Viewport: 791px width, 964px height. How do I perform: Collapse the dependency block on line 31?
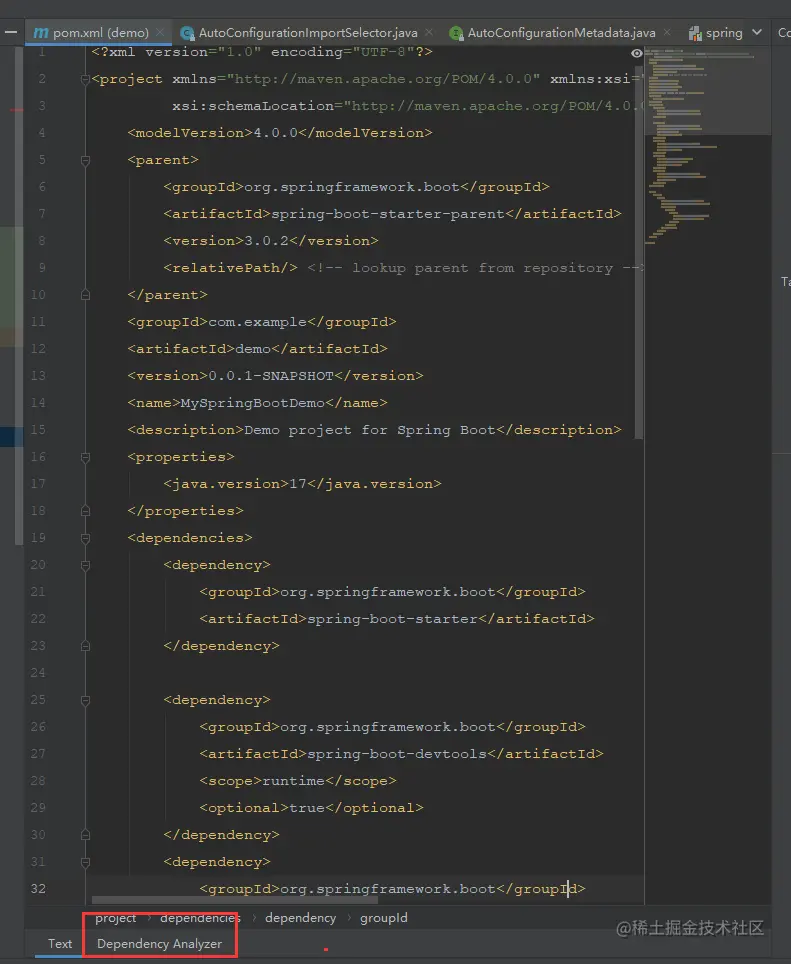point(85,863)
